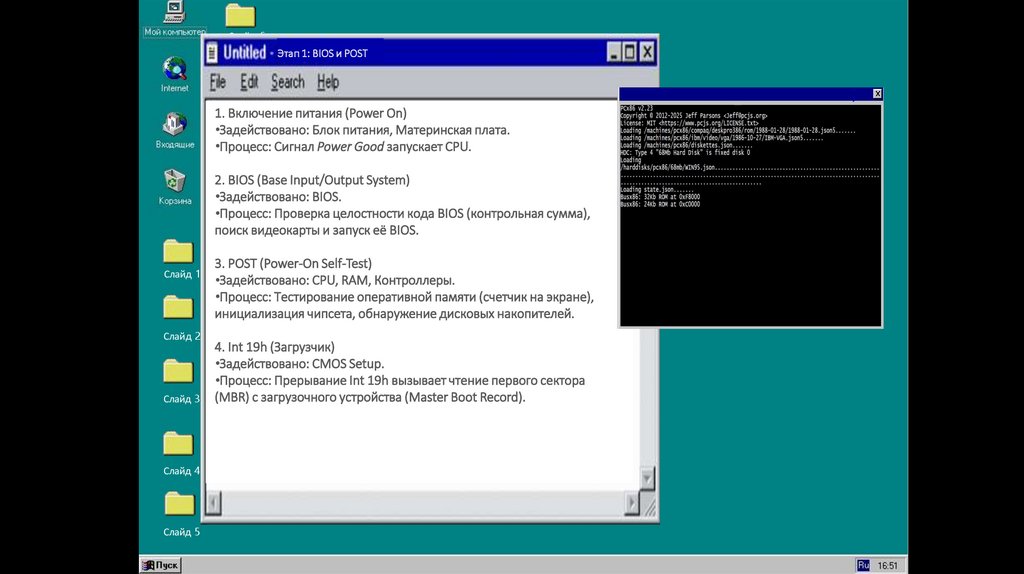Click the line 'Задействовано: BIOS.'

(278, 197)
